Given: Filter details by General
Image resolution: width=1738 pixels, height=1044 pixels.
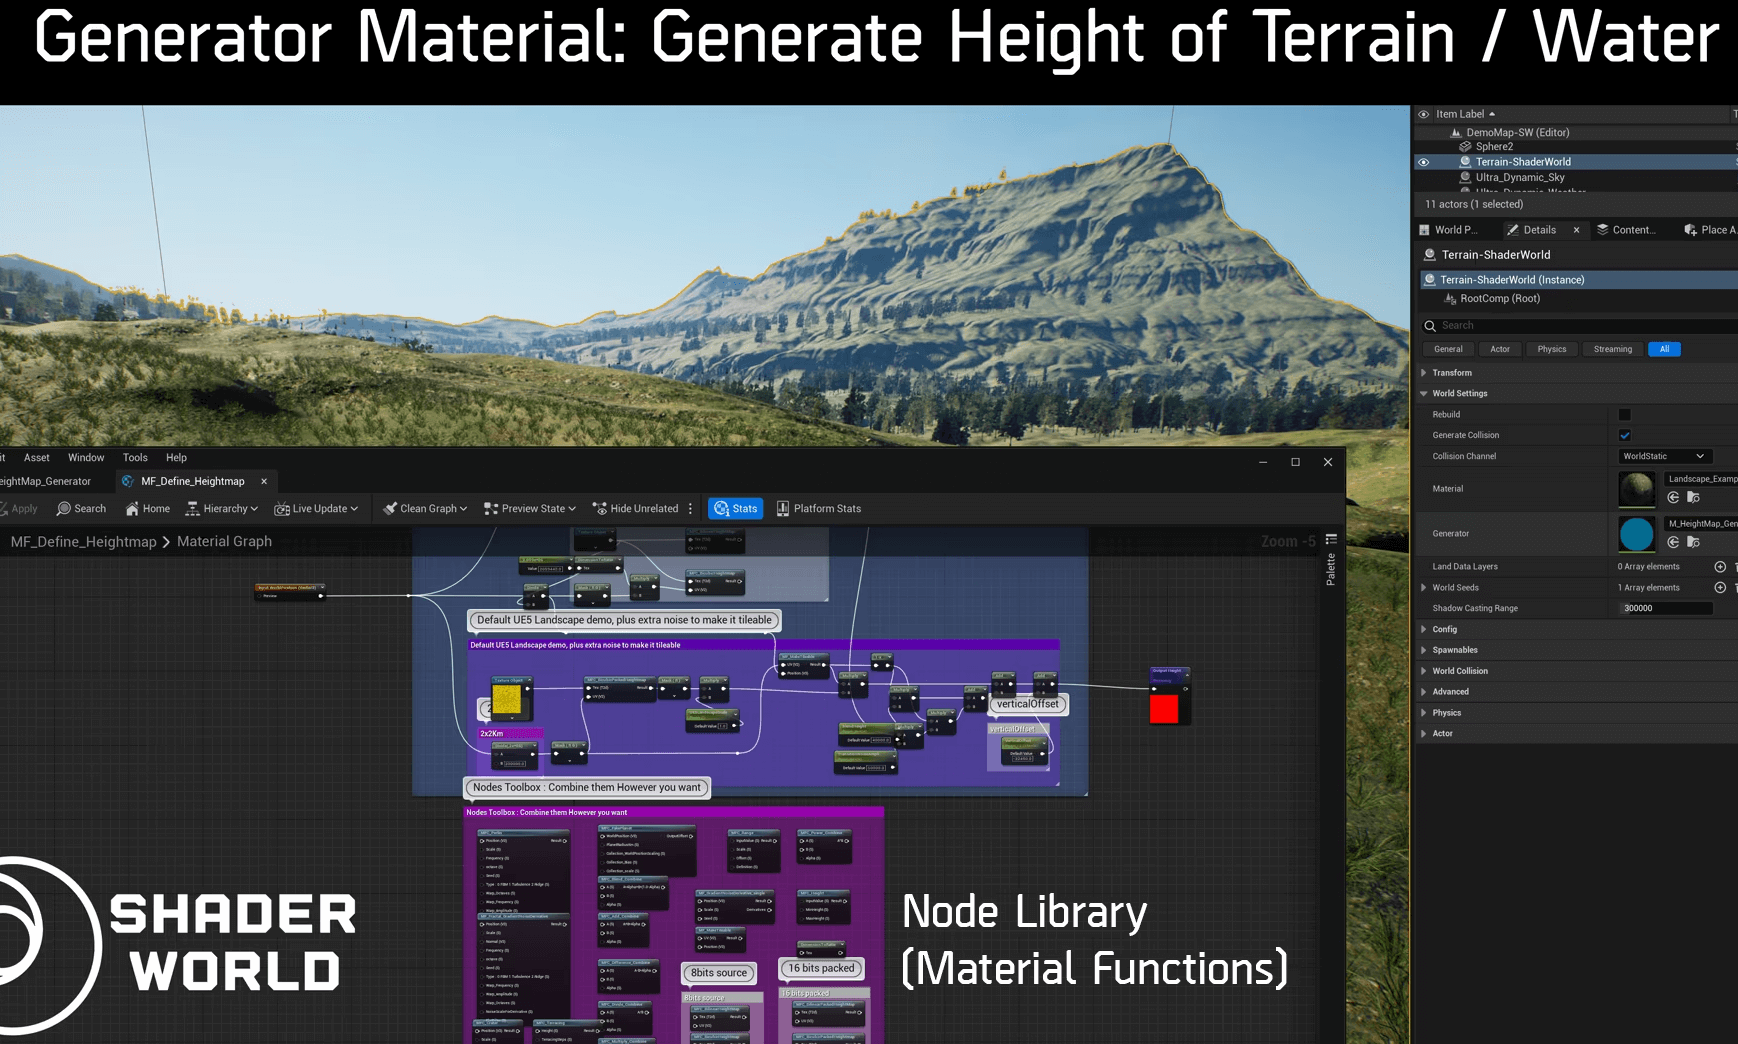Looking at the screenshot, I should coord(1448,349).
